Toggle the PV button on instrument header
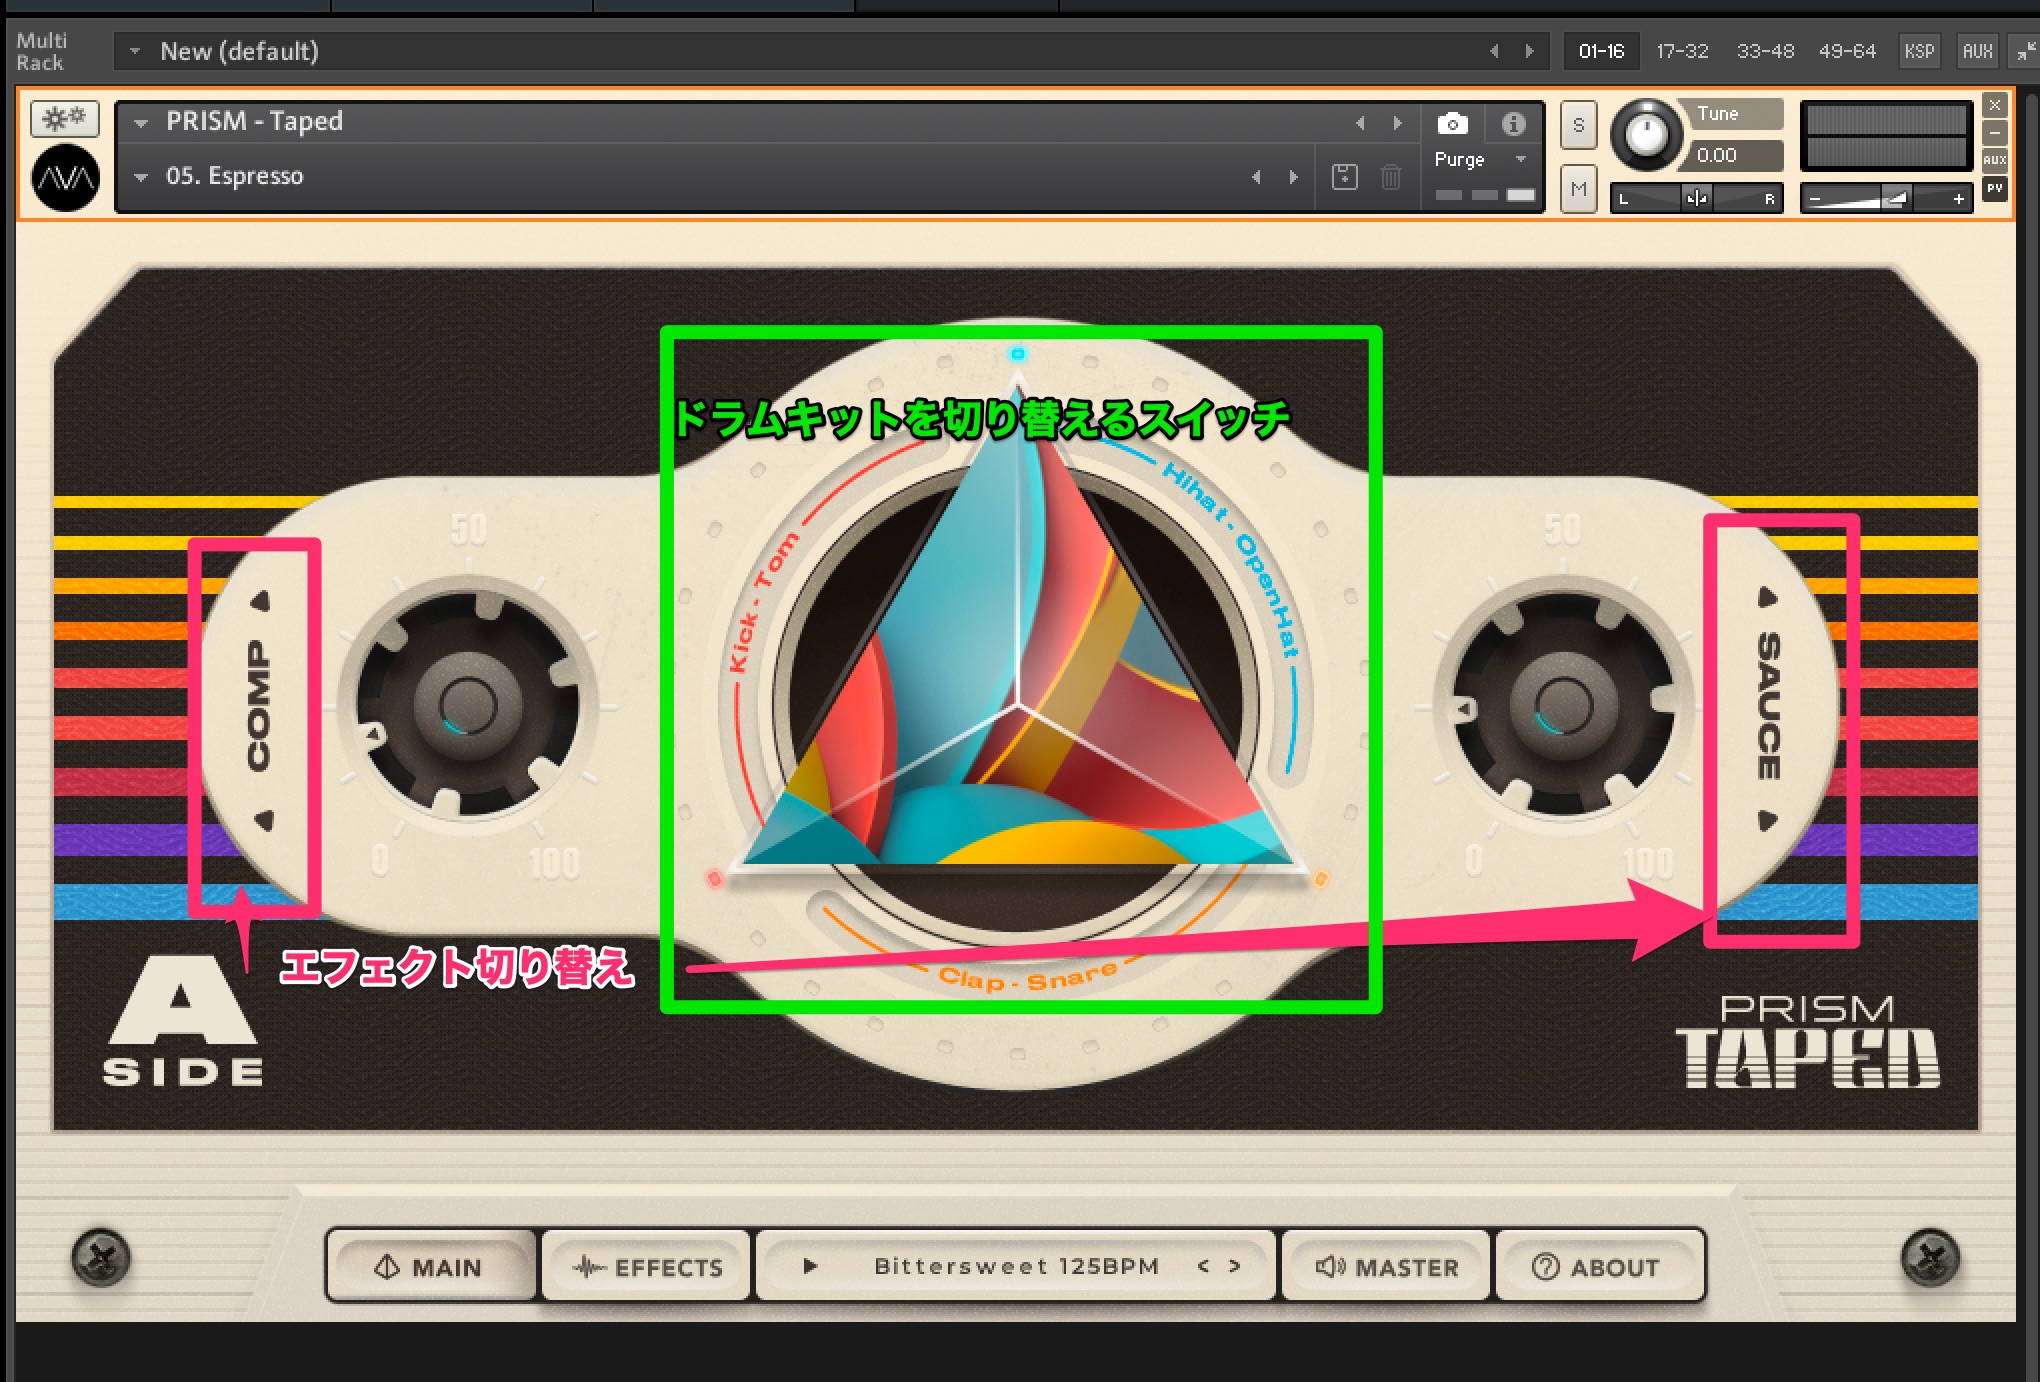Viewport: 2040px width, 1382px height. point(1994,188)
